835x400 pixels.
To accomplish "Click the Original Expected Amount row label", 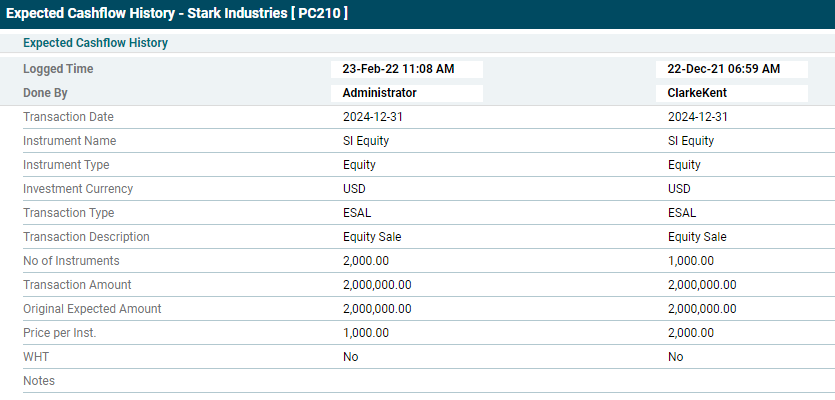I will click(x=92, y=309).
